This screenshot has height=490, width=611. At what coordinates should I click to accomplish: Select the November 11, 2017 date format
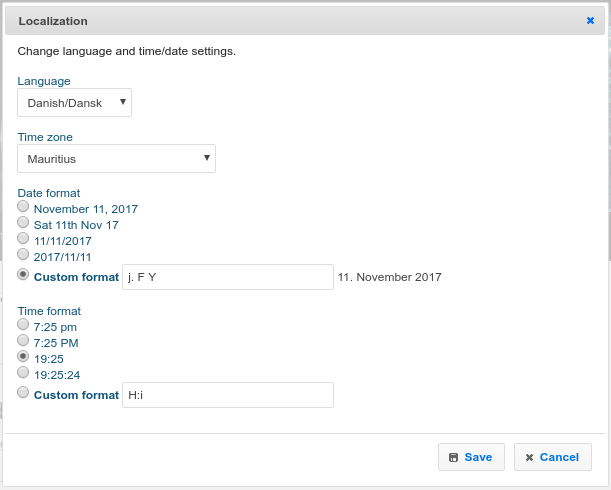(x=23, y=206)
